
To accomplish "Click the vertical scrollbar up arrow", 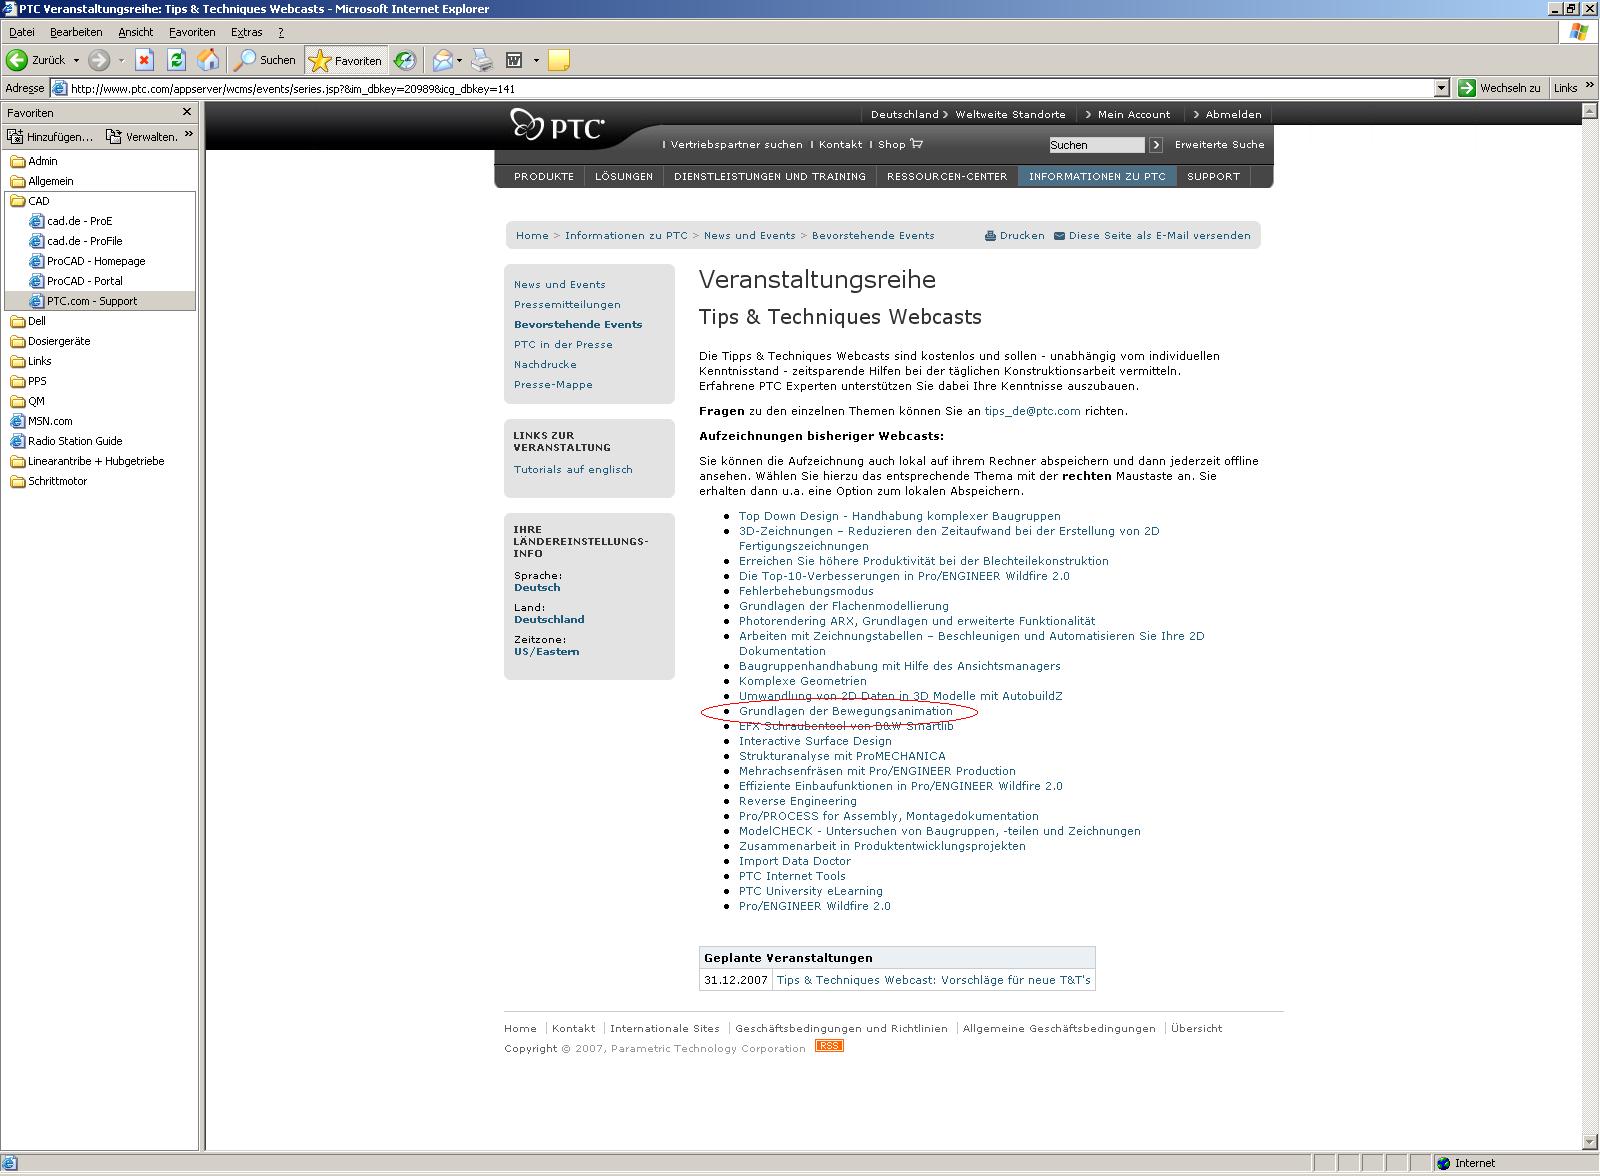I will [x=1590, y=111].
